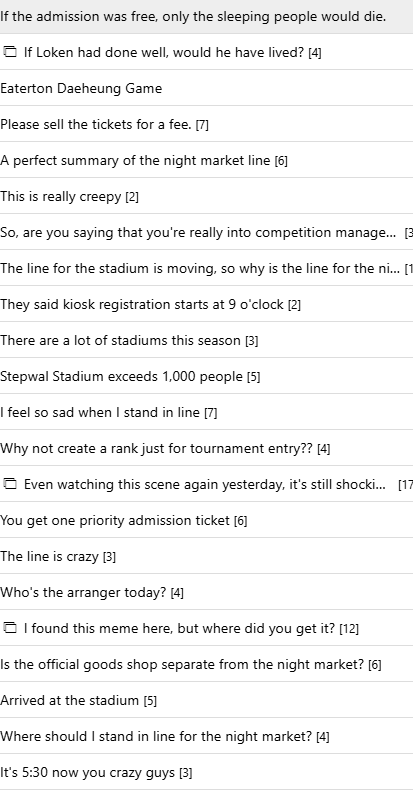Open 'It's 5:30 now you crazy guys' post
Screen dimensions: 413x791
coord(88,772)
